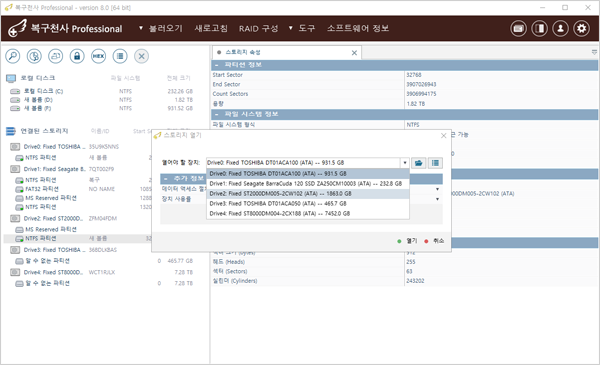Click the 새로고침 menu item

pos(211,28)
